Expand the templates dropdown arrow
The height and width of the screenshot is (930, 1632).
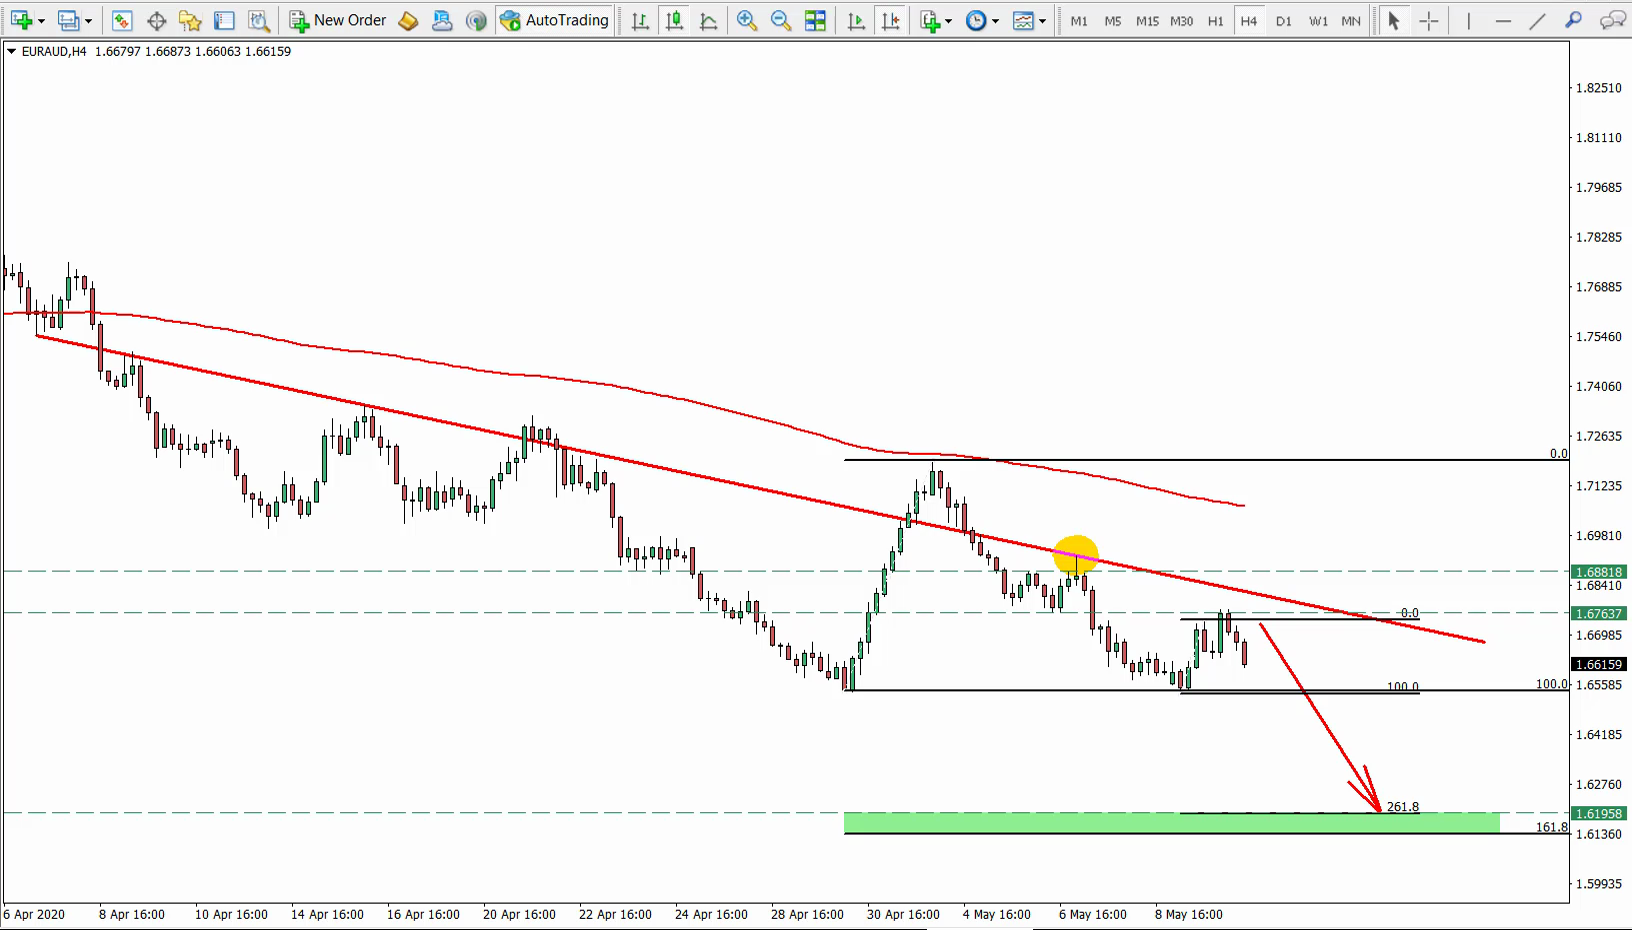(1042, 20)
